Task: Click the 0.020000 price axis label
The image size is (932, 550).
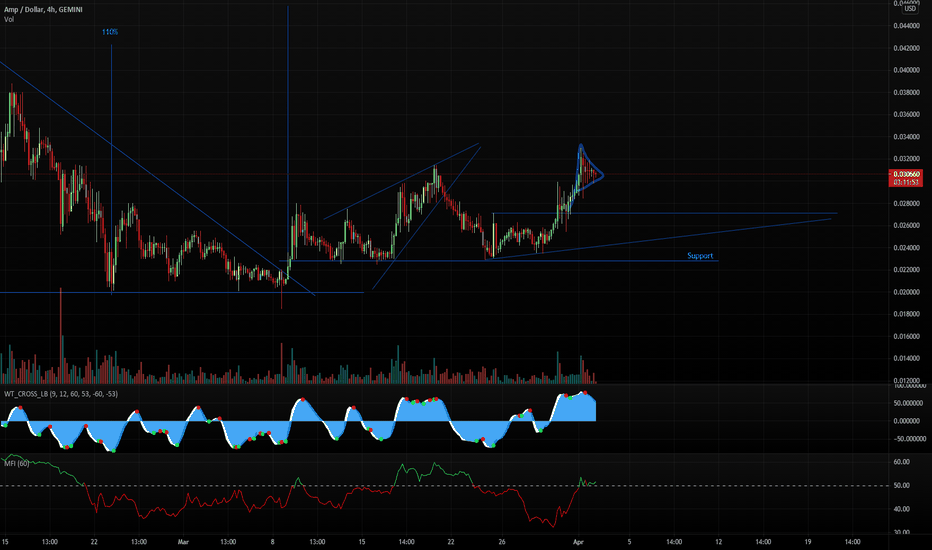Action: [x=906, y=292]
